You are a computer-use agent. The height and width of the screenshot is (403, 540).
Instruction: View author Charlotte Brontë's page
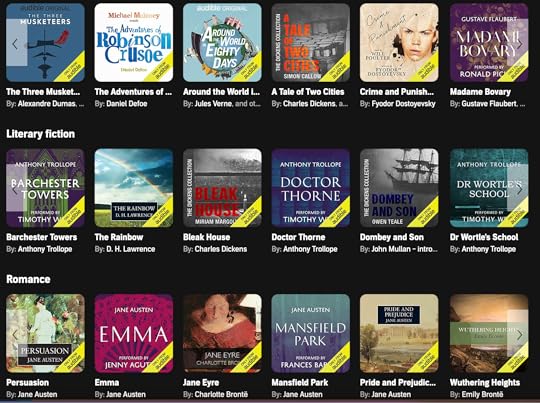[221, 394]
